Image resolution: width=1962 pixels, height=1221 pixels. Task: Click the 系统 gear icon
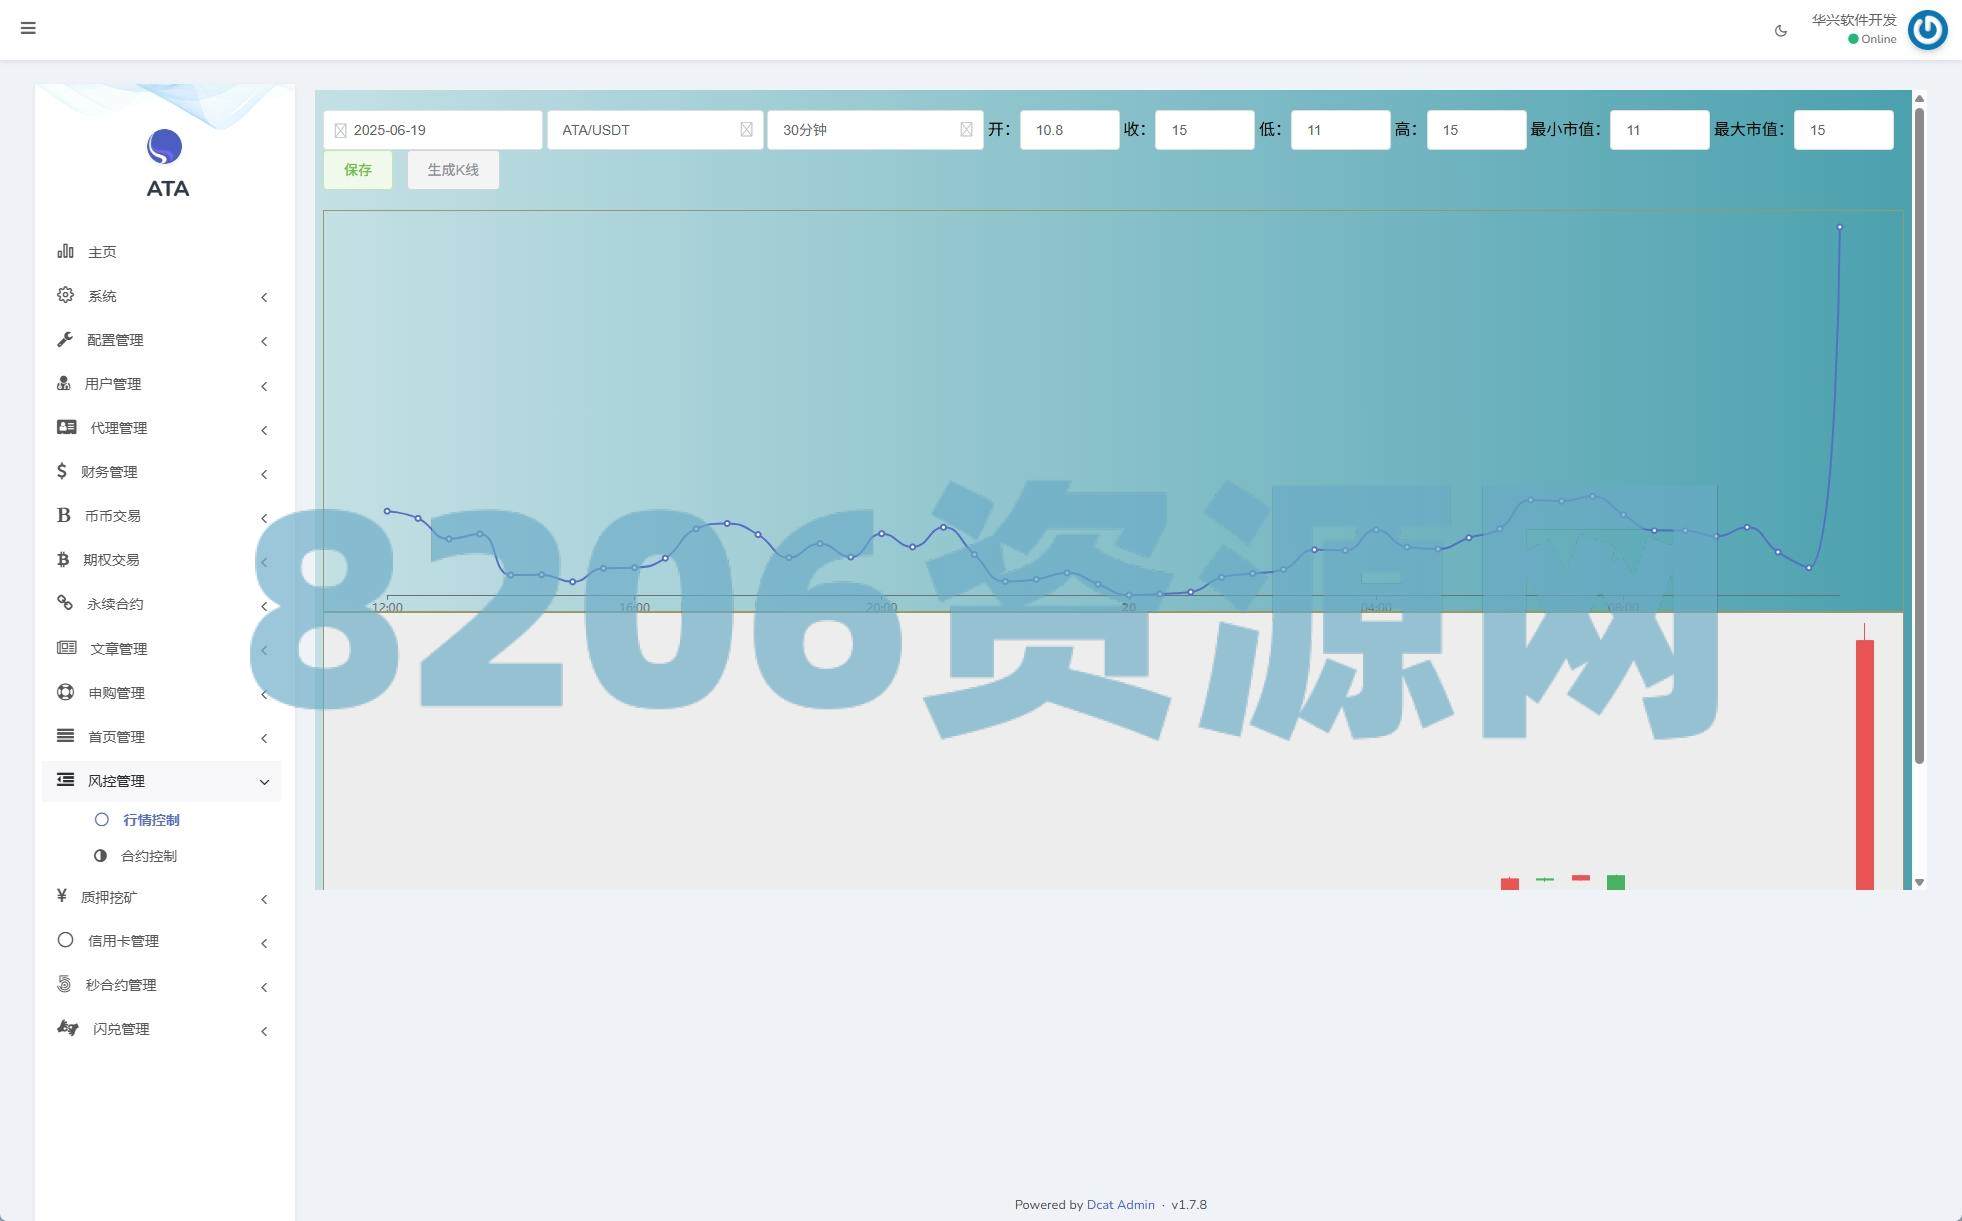coord(65,295)
